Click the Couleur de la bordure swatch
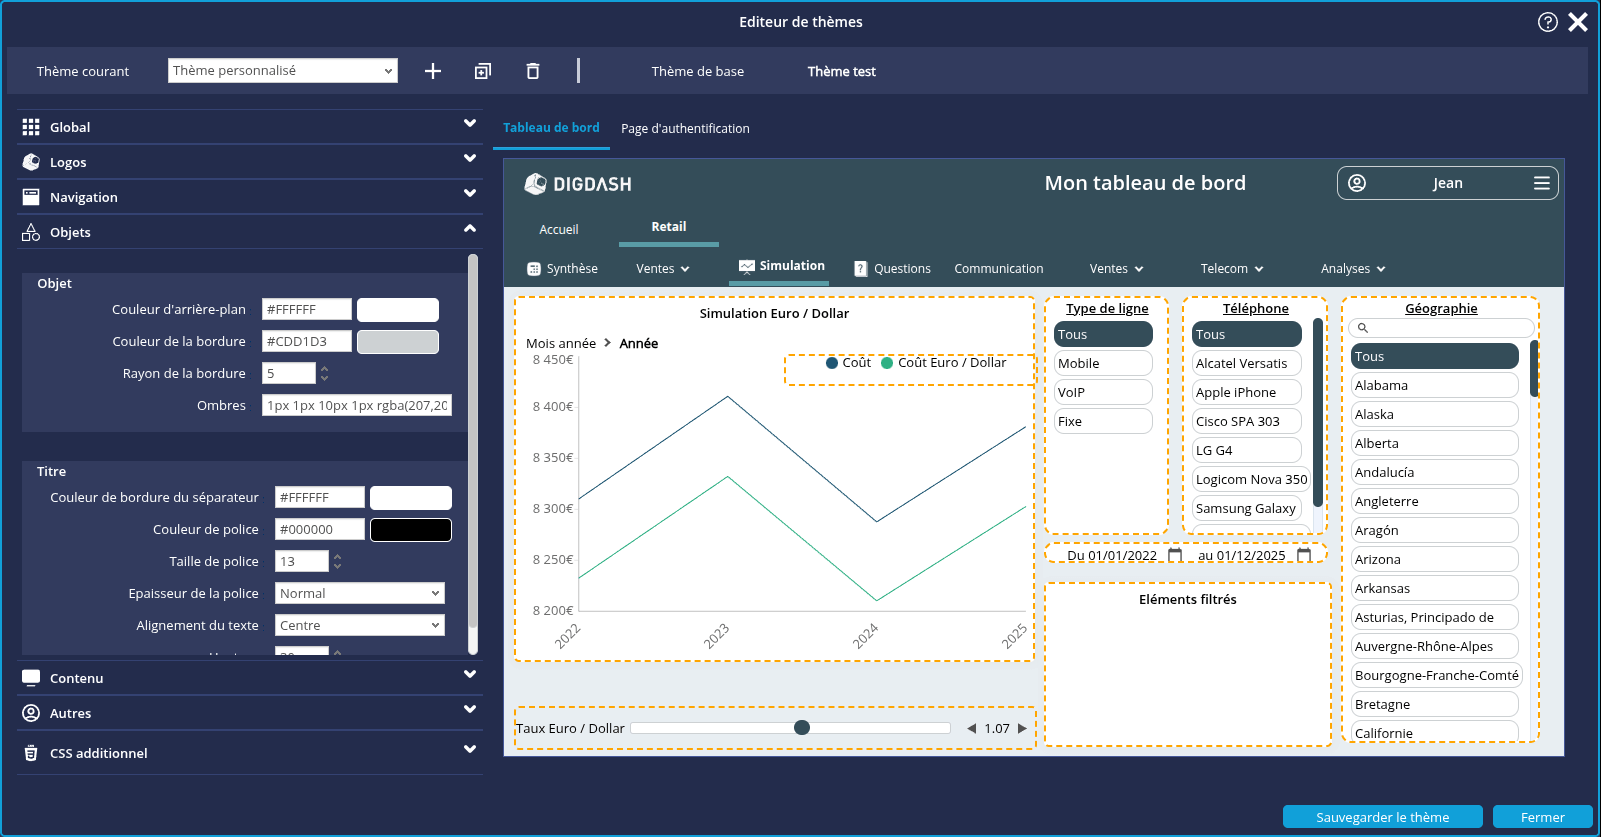The width and height of the screenshot is (1601, 837). [x=398, y=342]
